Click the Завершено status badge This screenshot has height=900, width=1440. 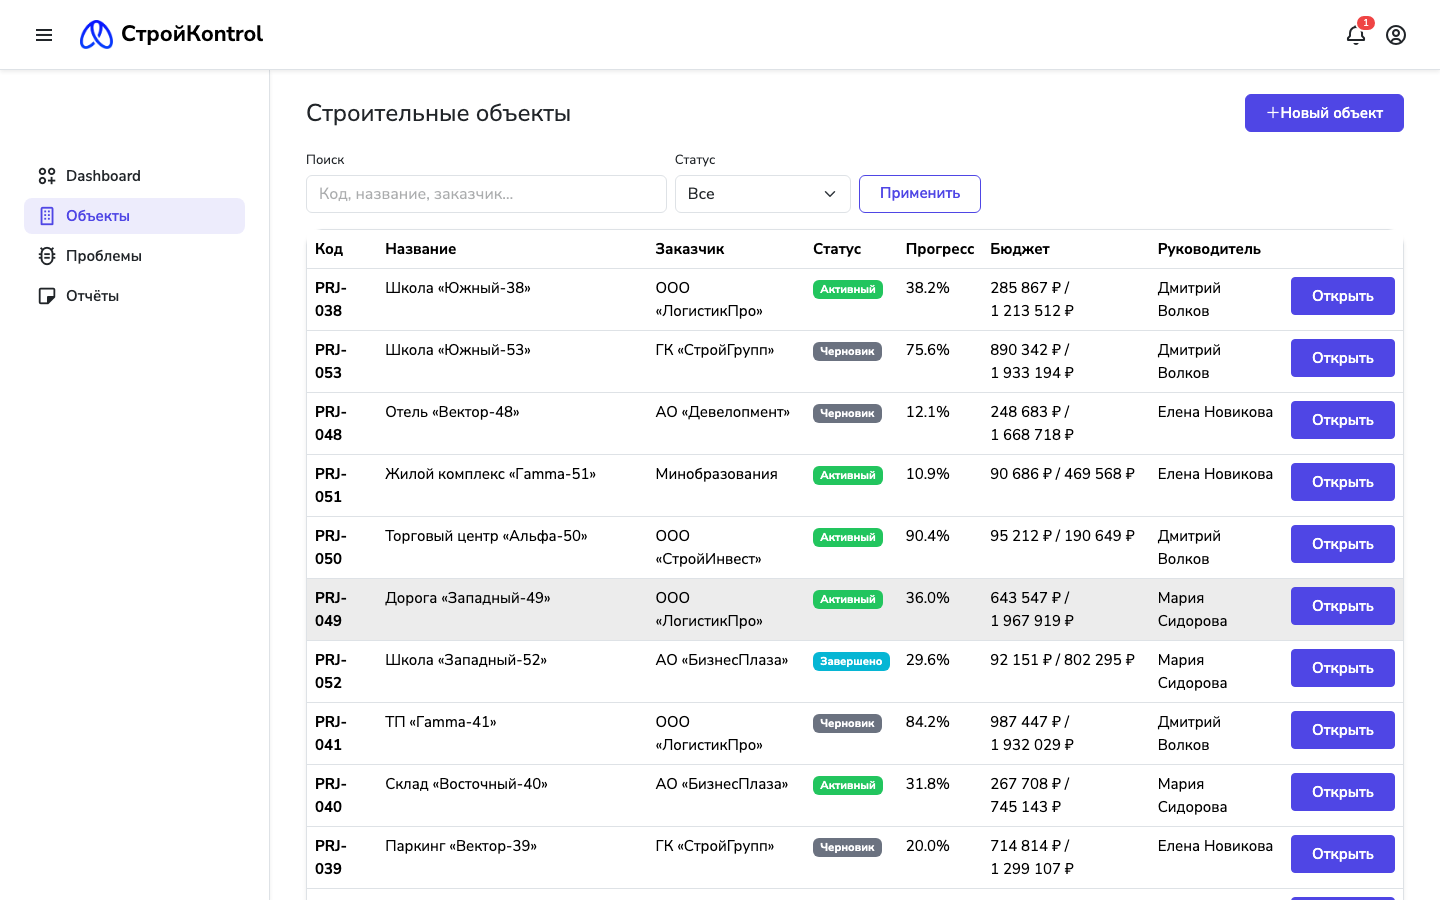(x=851, y=661)
